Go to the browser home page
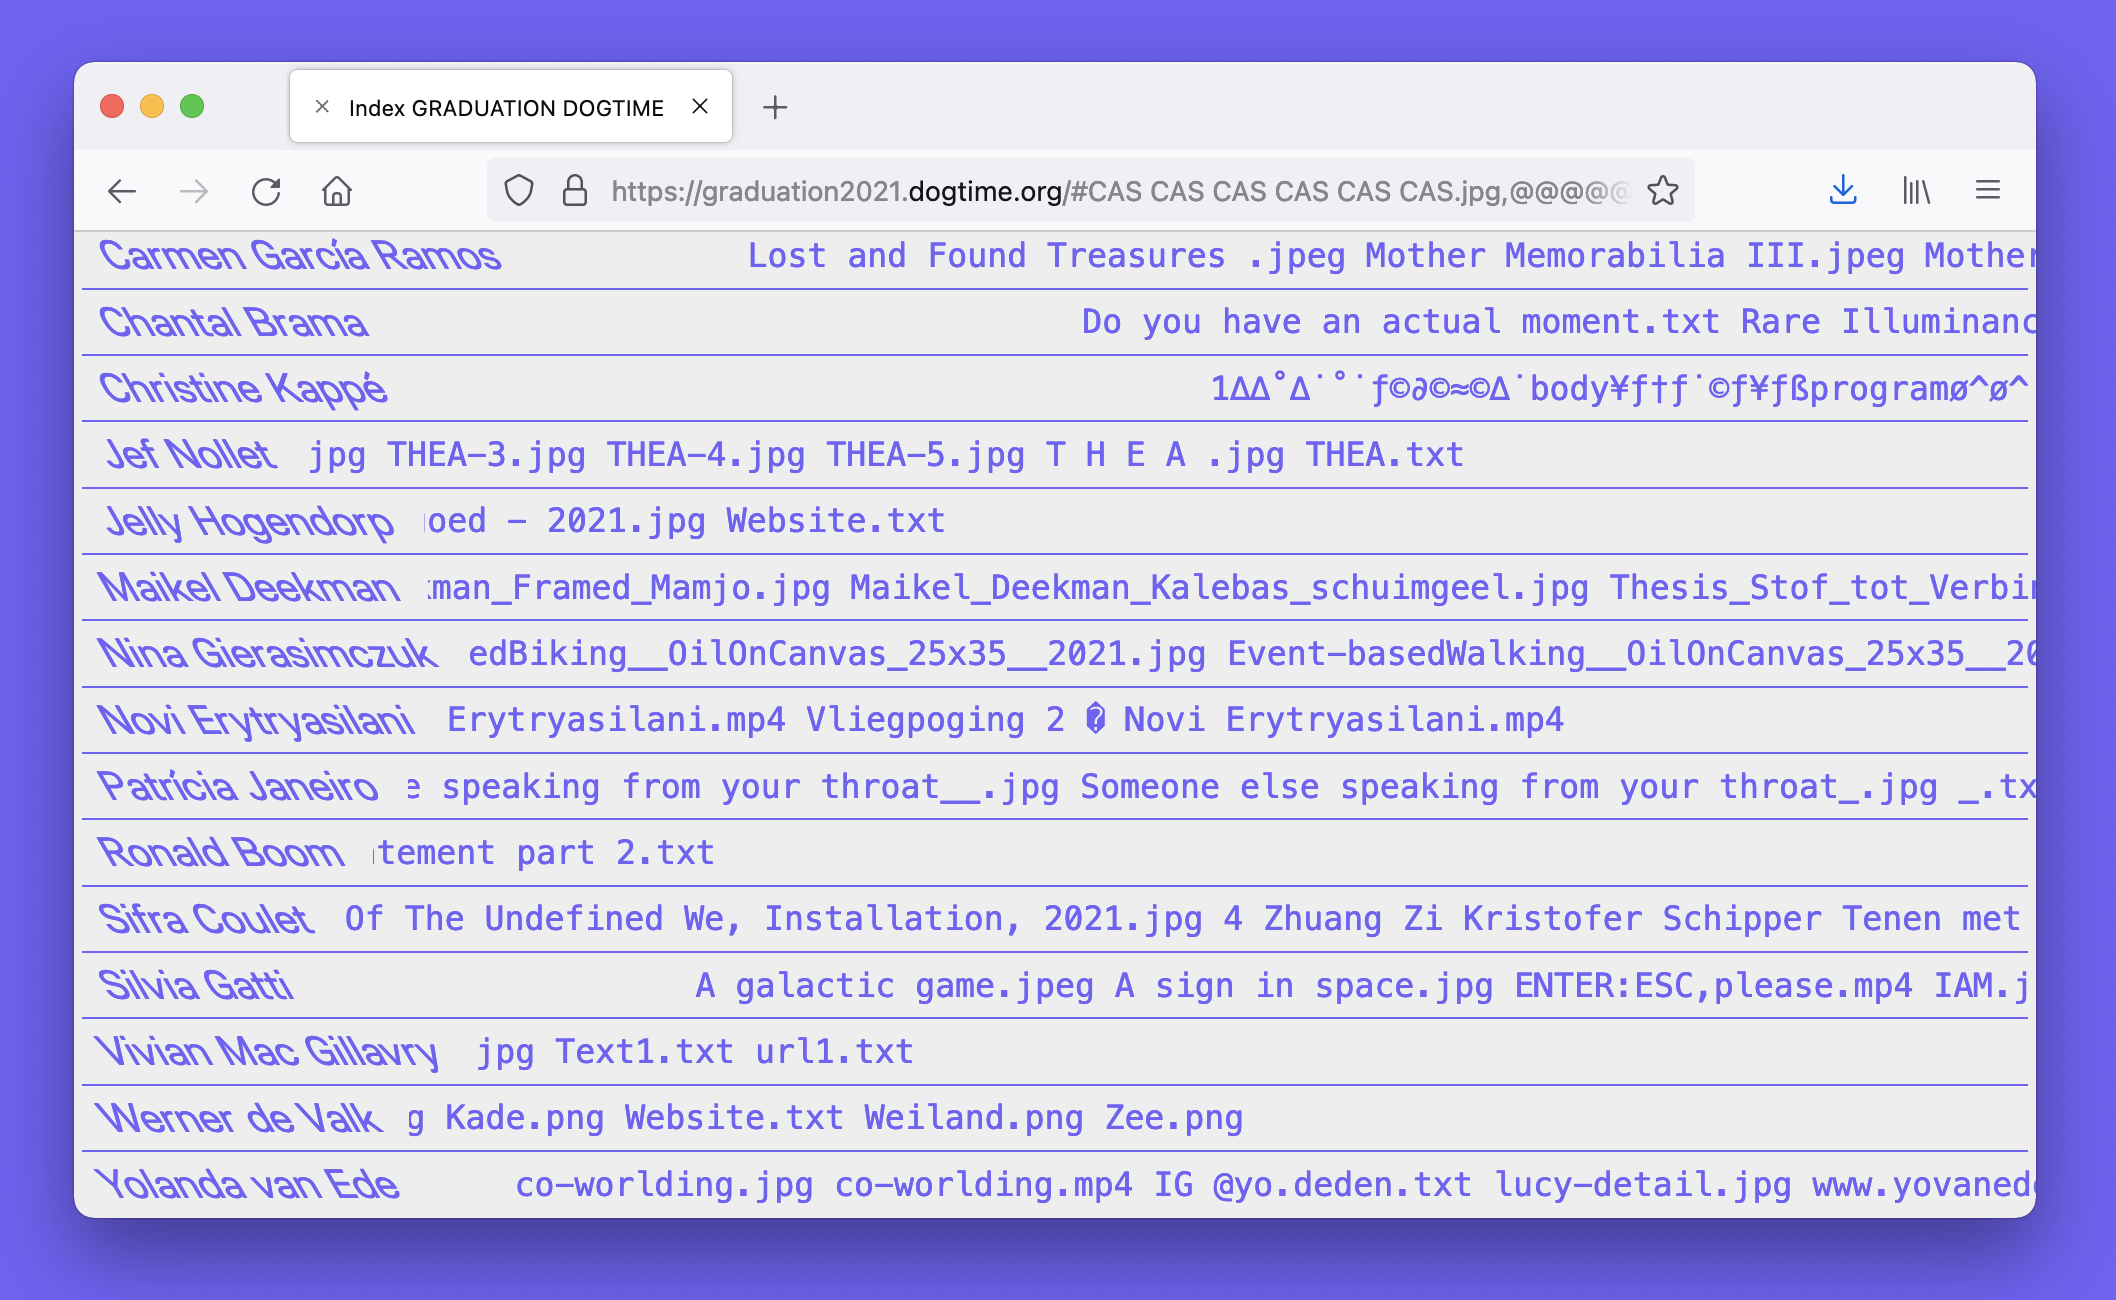Screen dimensions: 2116x1300 pos(337,191)
